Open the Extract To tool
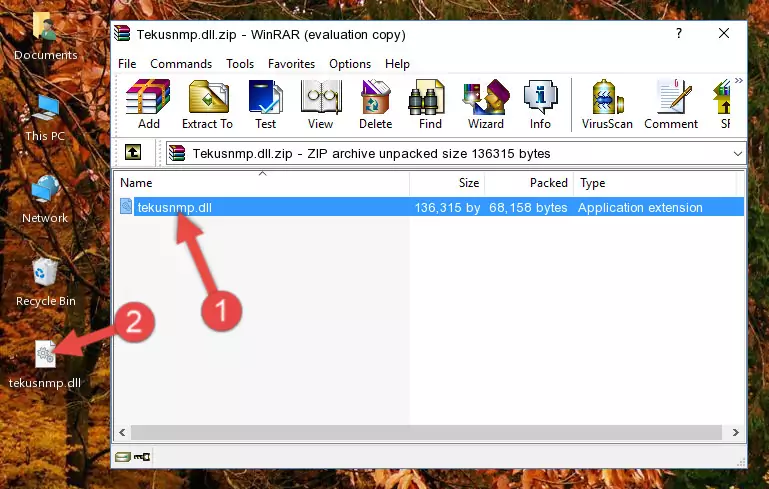The width and height of the screenshot is (769, 489). click(x=207, y=104)
